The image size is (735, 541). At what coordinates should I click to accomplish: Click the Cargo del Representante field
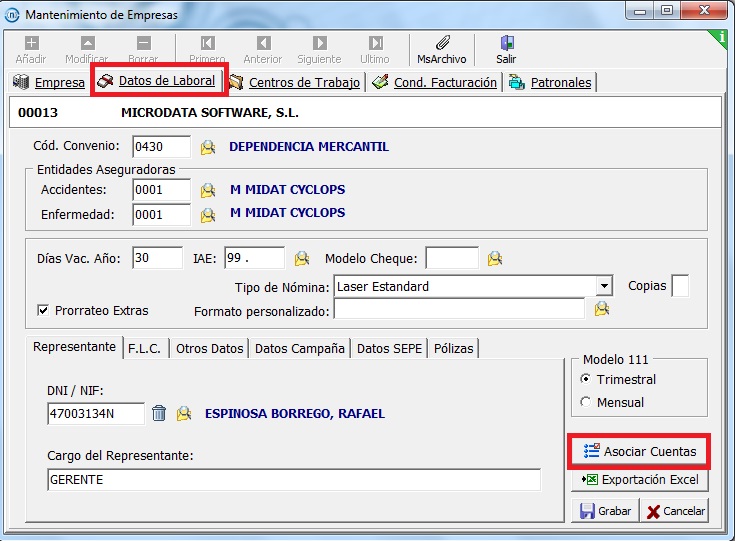click(x=294, y=480)
